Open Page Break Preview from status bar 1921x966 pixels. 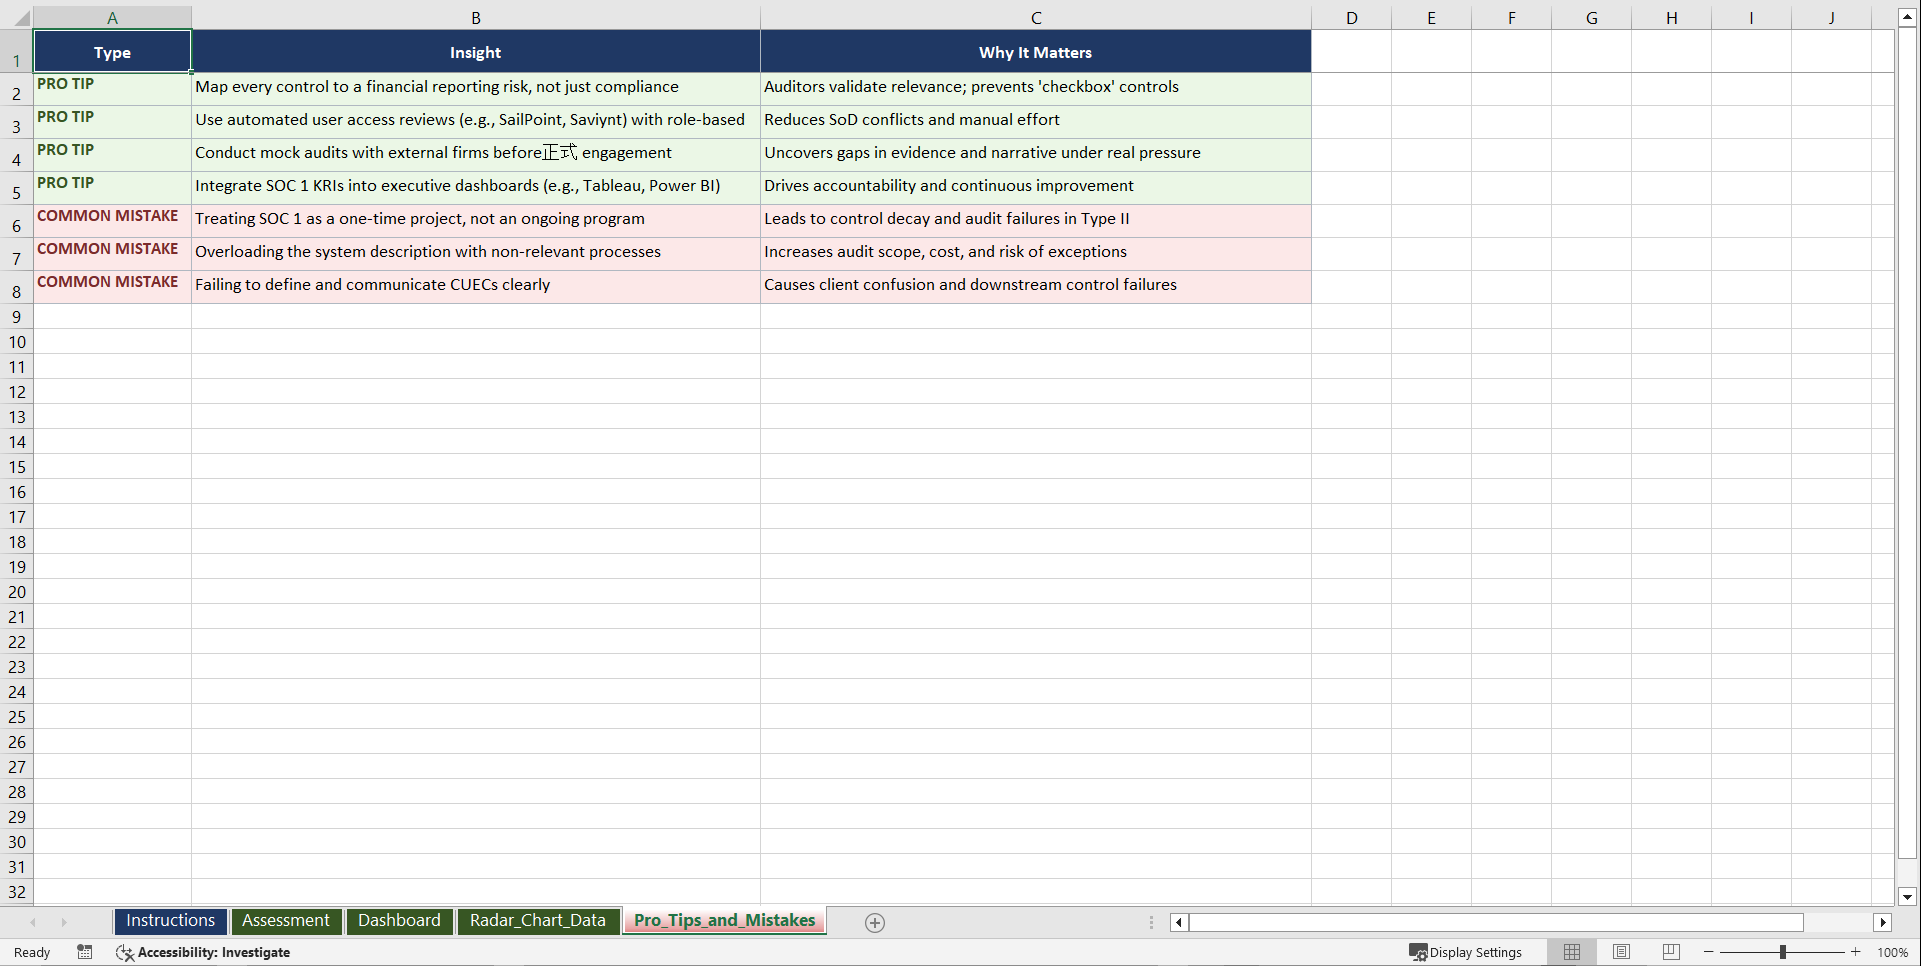coord(1670,952)
